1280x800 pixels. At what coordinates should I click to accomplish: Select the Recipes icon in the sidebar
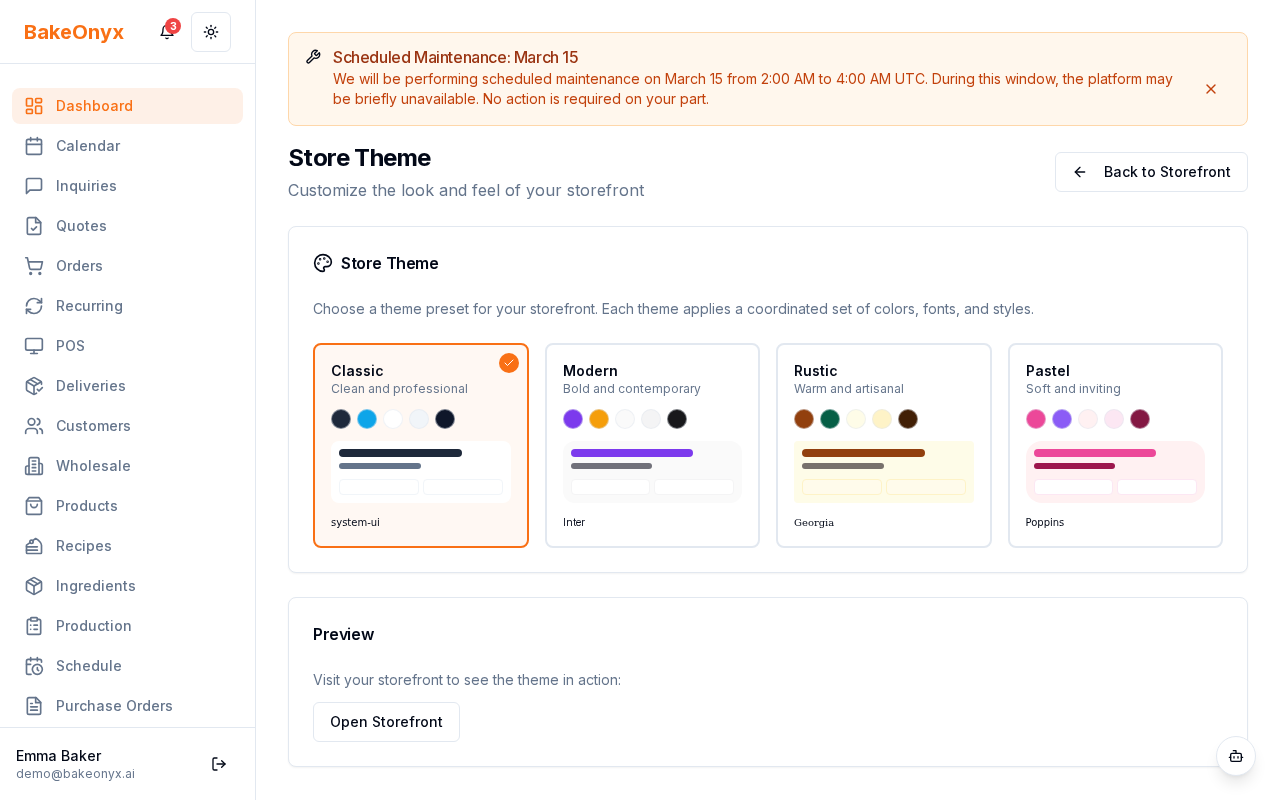[34, 546]
